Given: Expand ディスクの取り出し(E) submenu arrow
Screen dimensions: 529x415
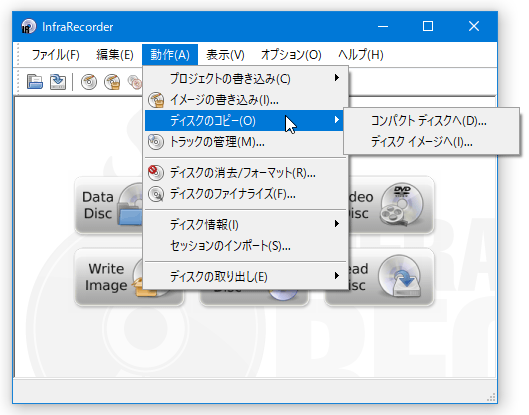Looking at the screenshot, I should [x=336, y=276].
